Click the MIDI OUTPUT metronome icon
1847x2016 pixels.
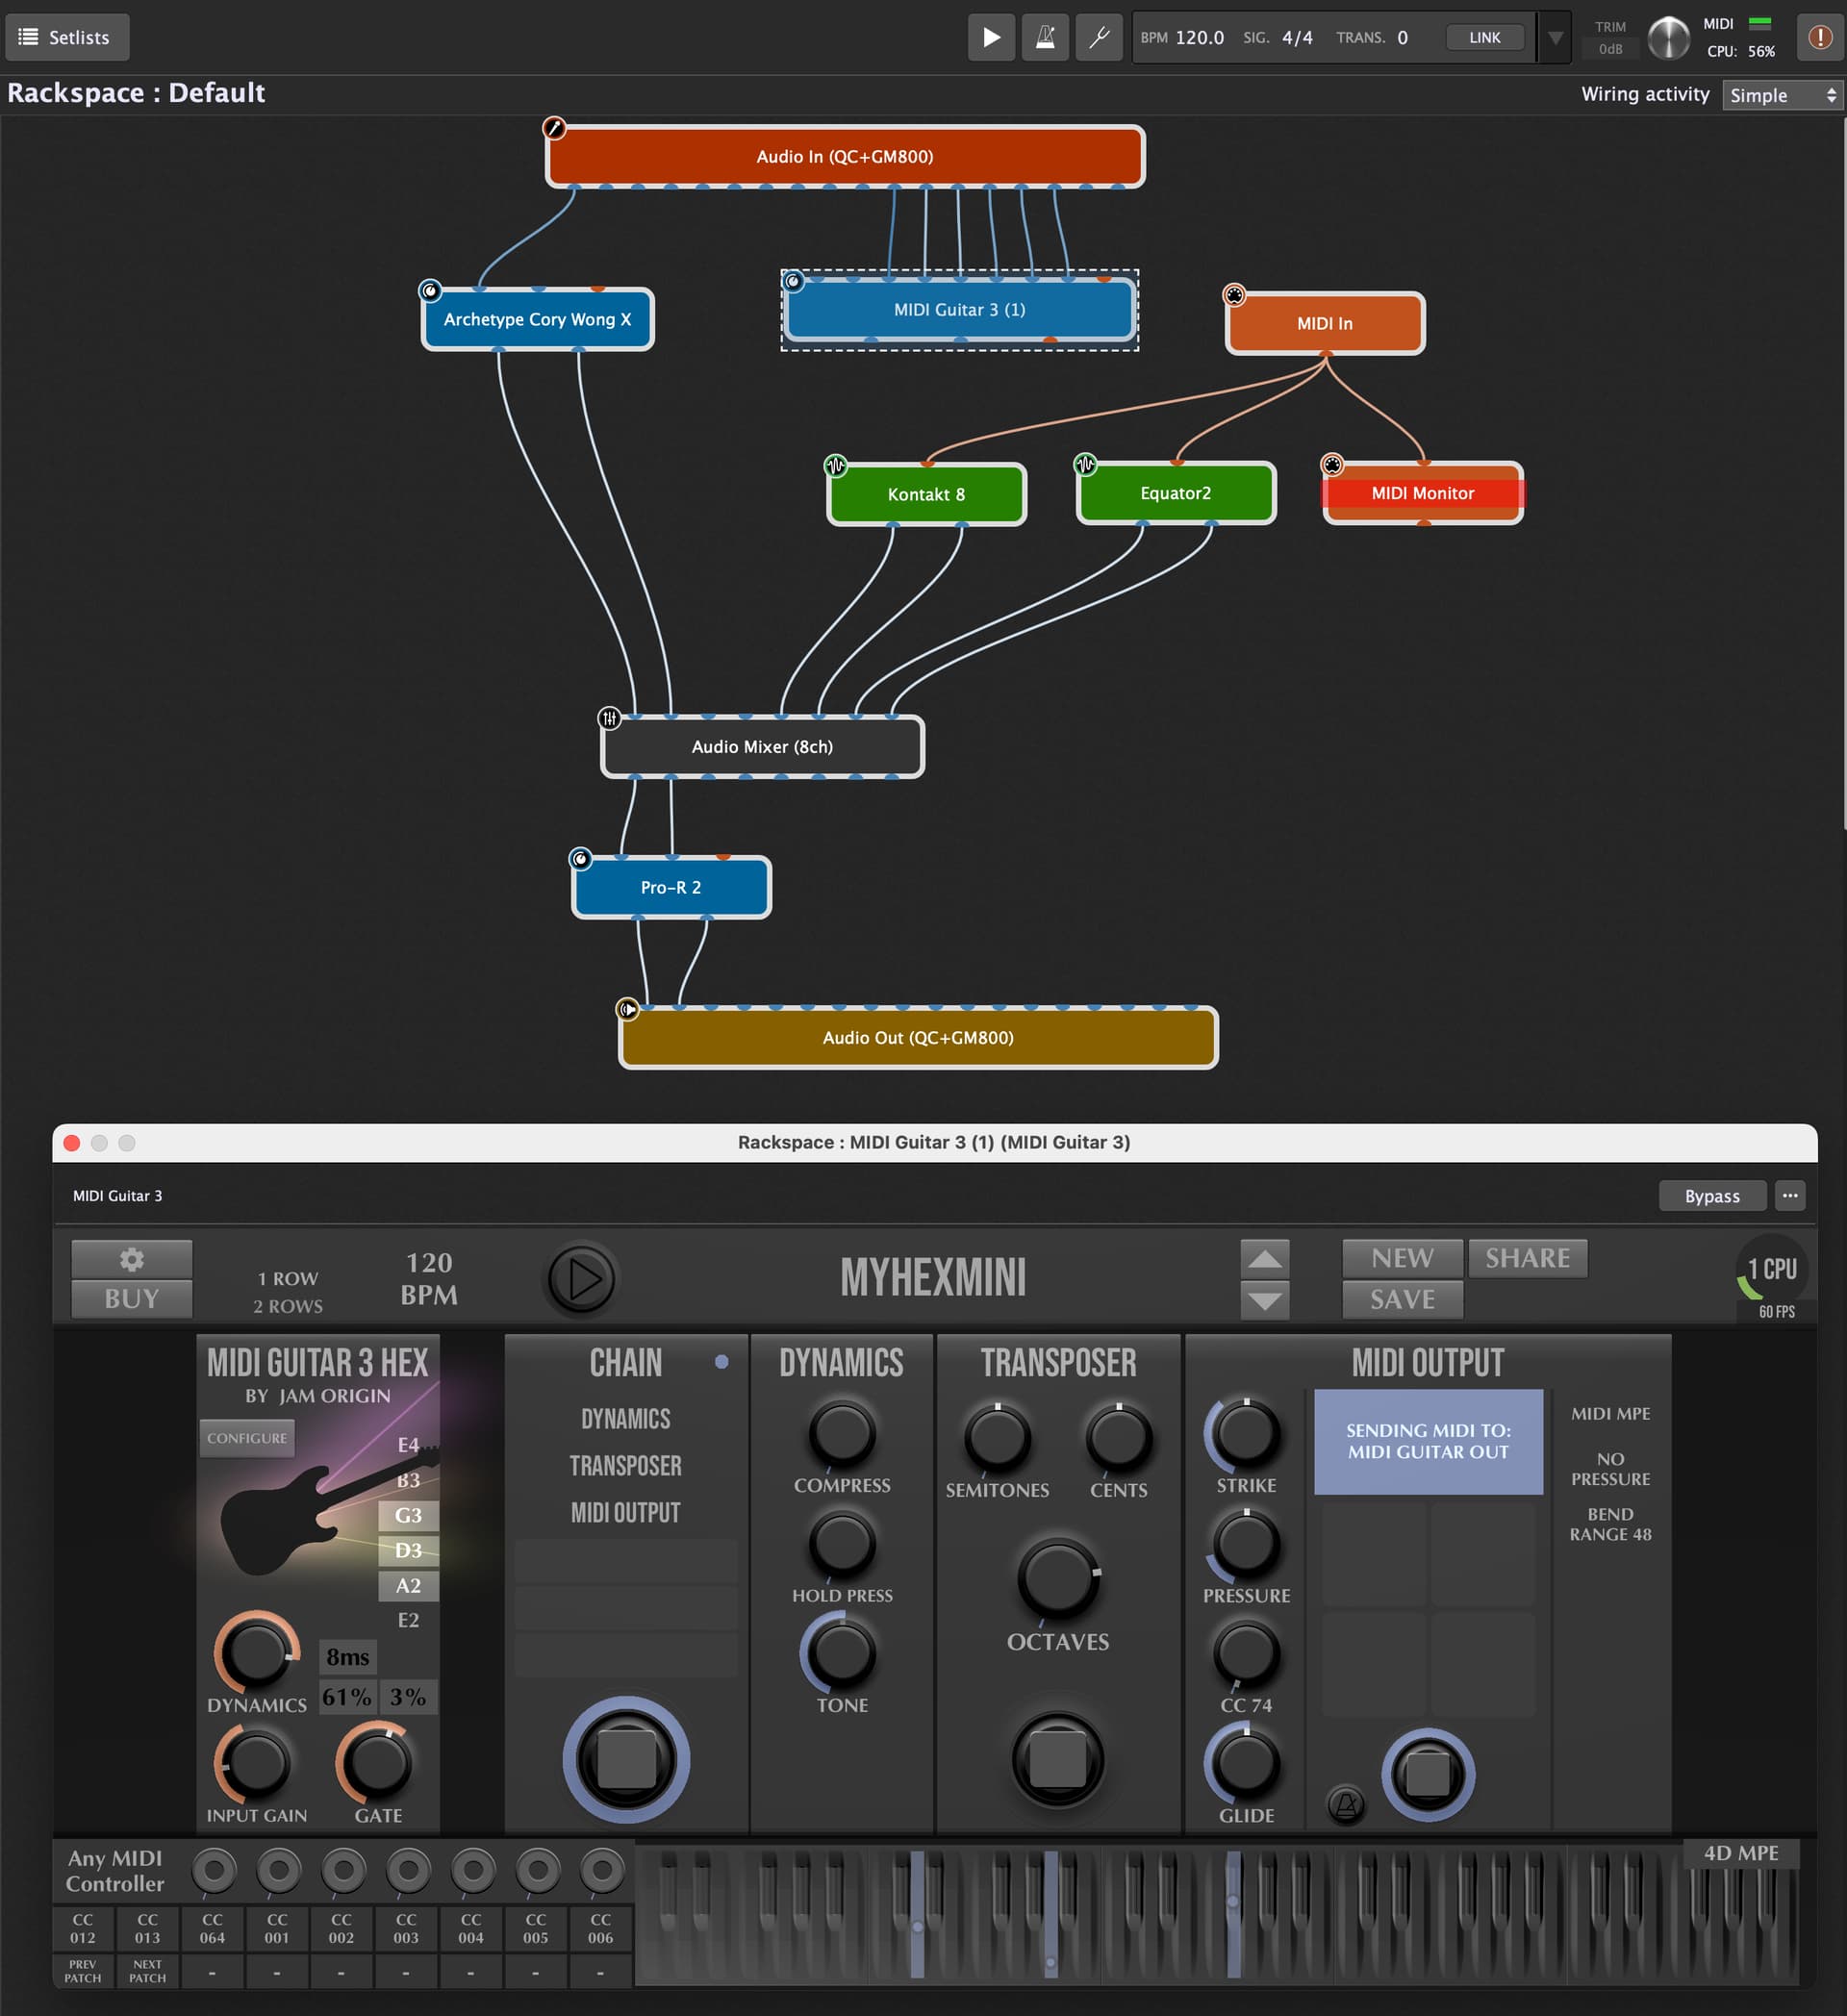tap(1346, 1805)
